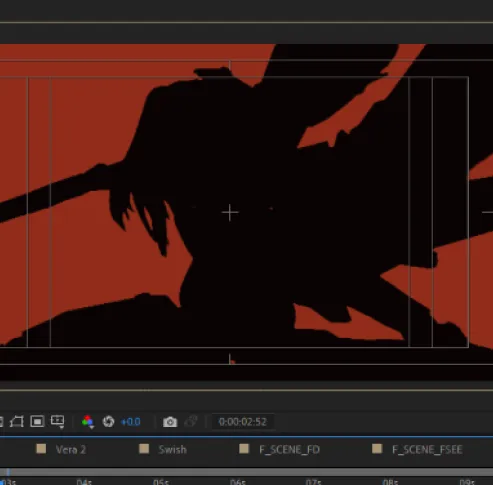Click the Reset Exposure icon
The width and height of the screenshot is (493, 485).
pos(108,422)
